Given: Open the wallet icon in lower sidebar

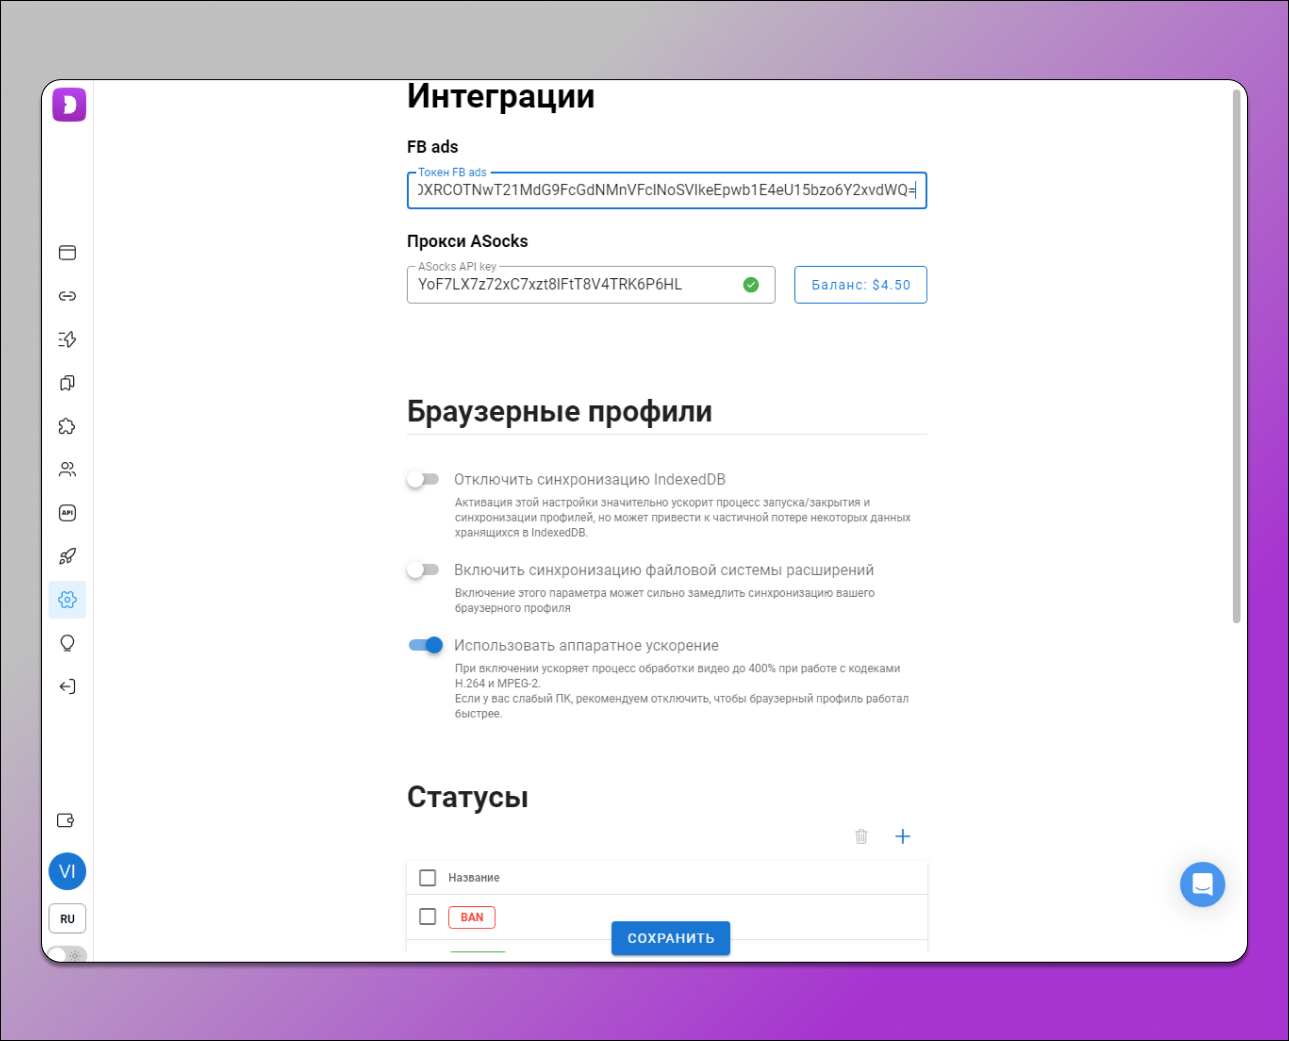Looking at the screenshot, I should tap(65, 819).
